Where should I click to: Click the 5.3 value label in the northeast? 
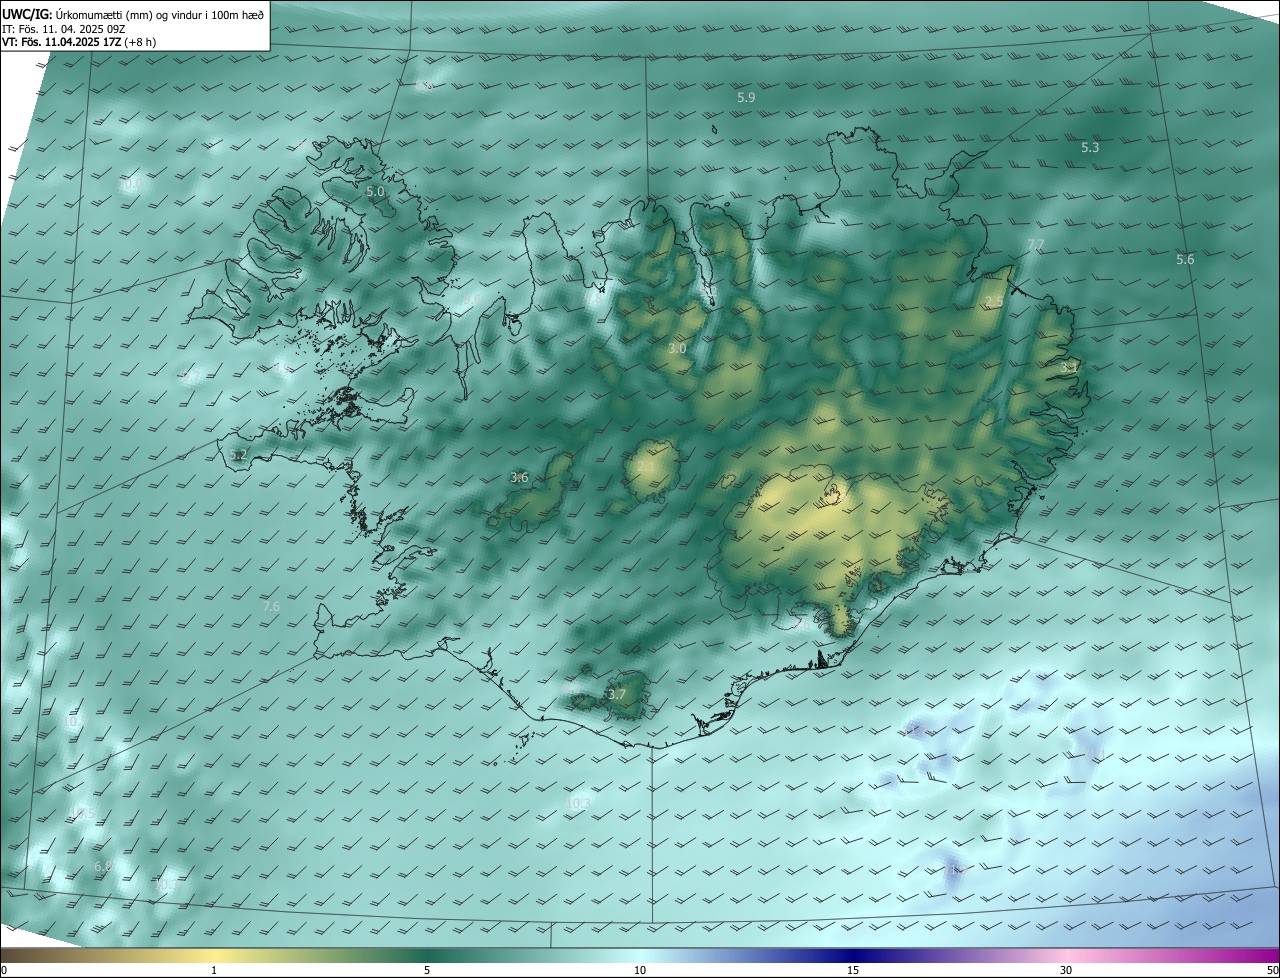(1090, 147)
